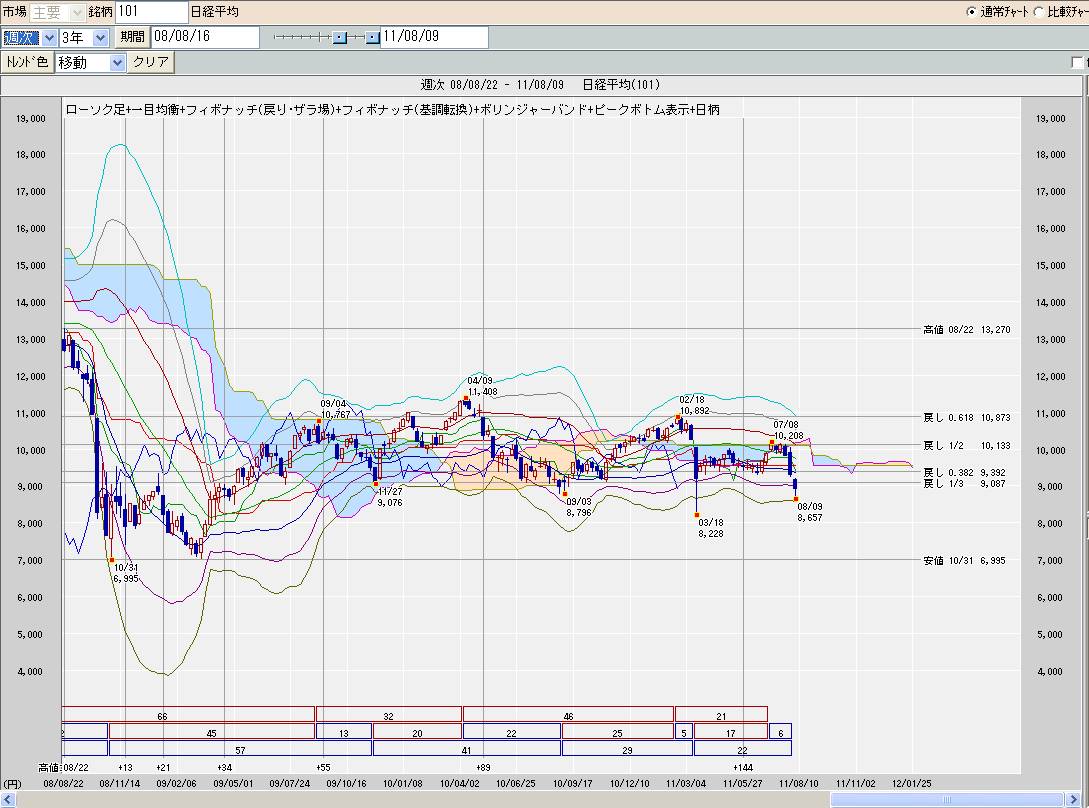Click the 戻し 1/3 9,087 Fibonacci label
Viewport: 1089px width, 808px height.
point(965,484)
